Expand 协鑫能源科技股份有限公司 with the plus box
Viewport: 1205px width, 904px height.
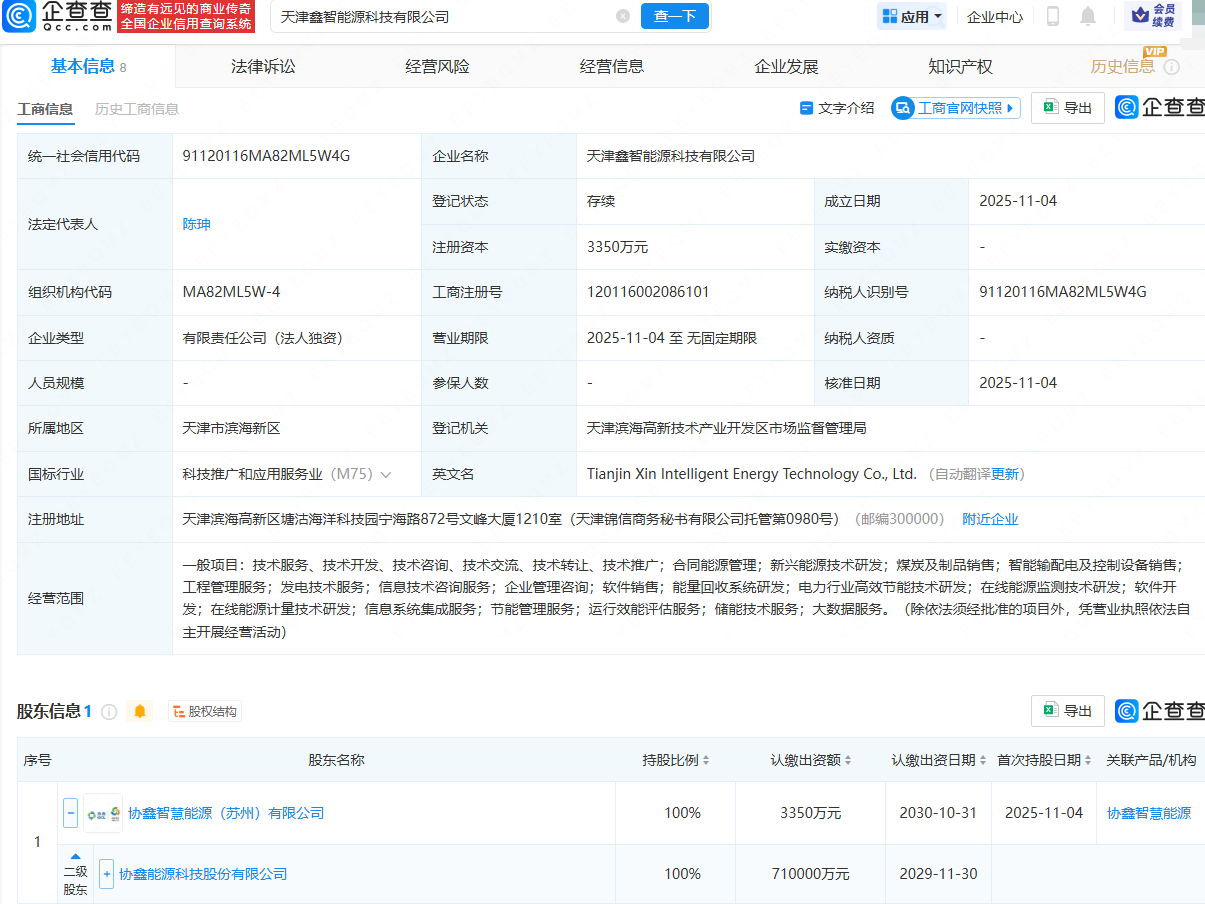[106, 874]
